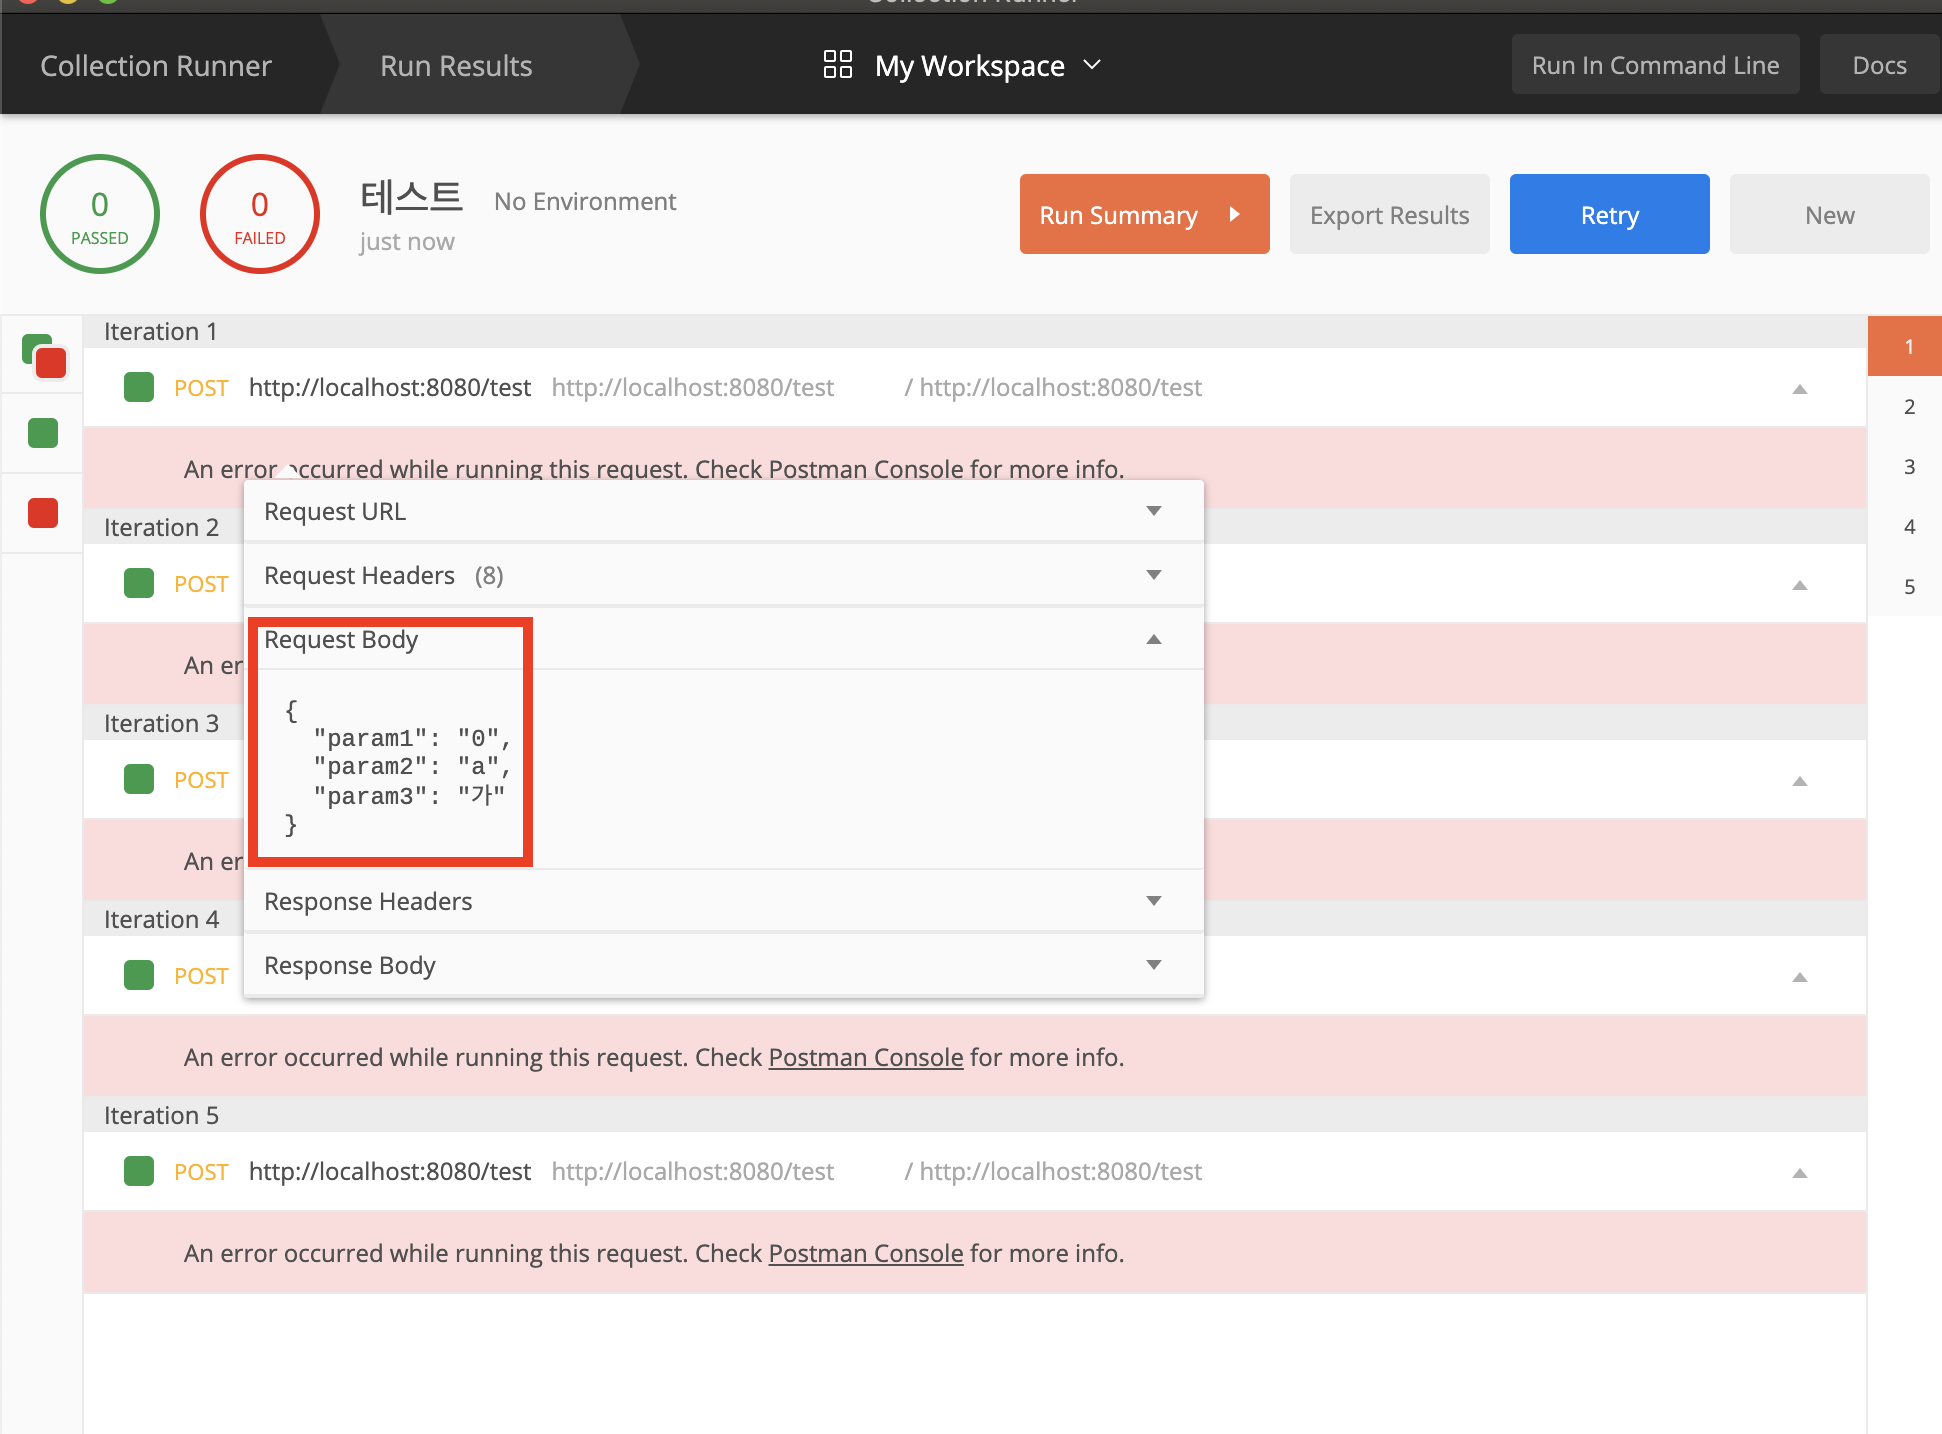1942x1434 pixels.
Task: Click the 0 FAILED circle indicator
Action: click(x=260, y=214)
